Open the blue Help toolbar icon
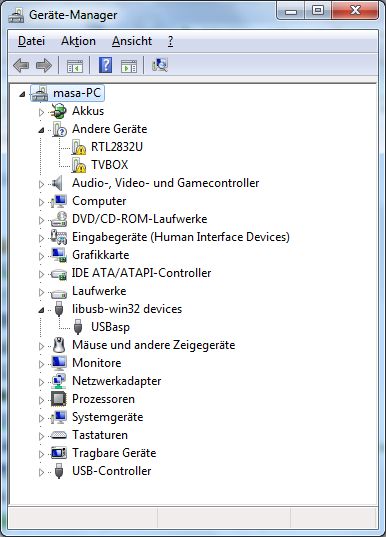 105,65
